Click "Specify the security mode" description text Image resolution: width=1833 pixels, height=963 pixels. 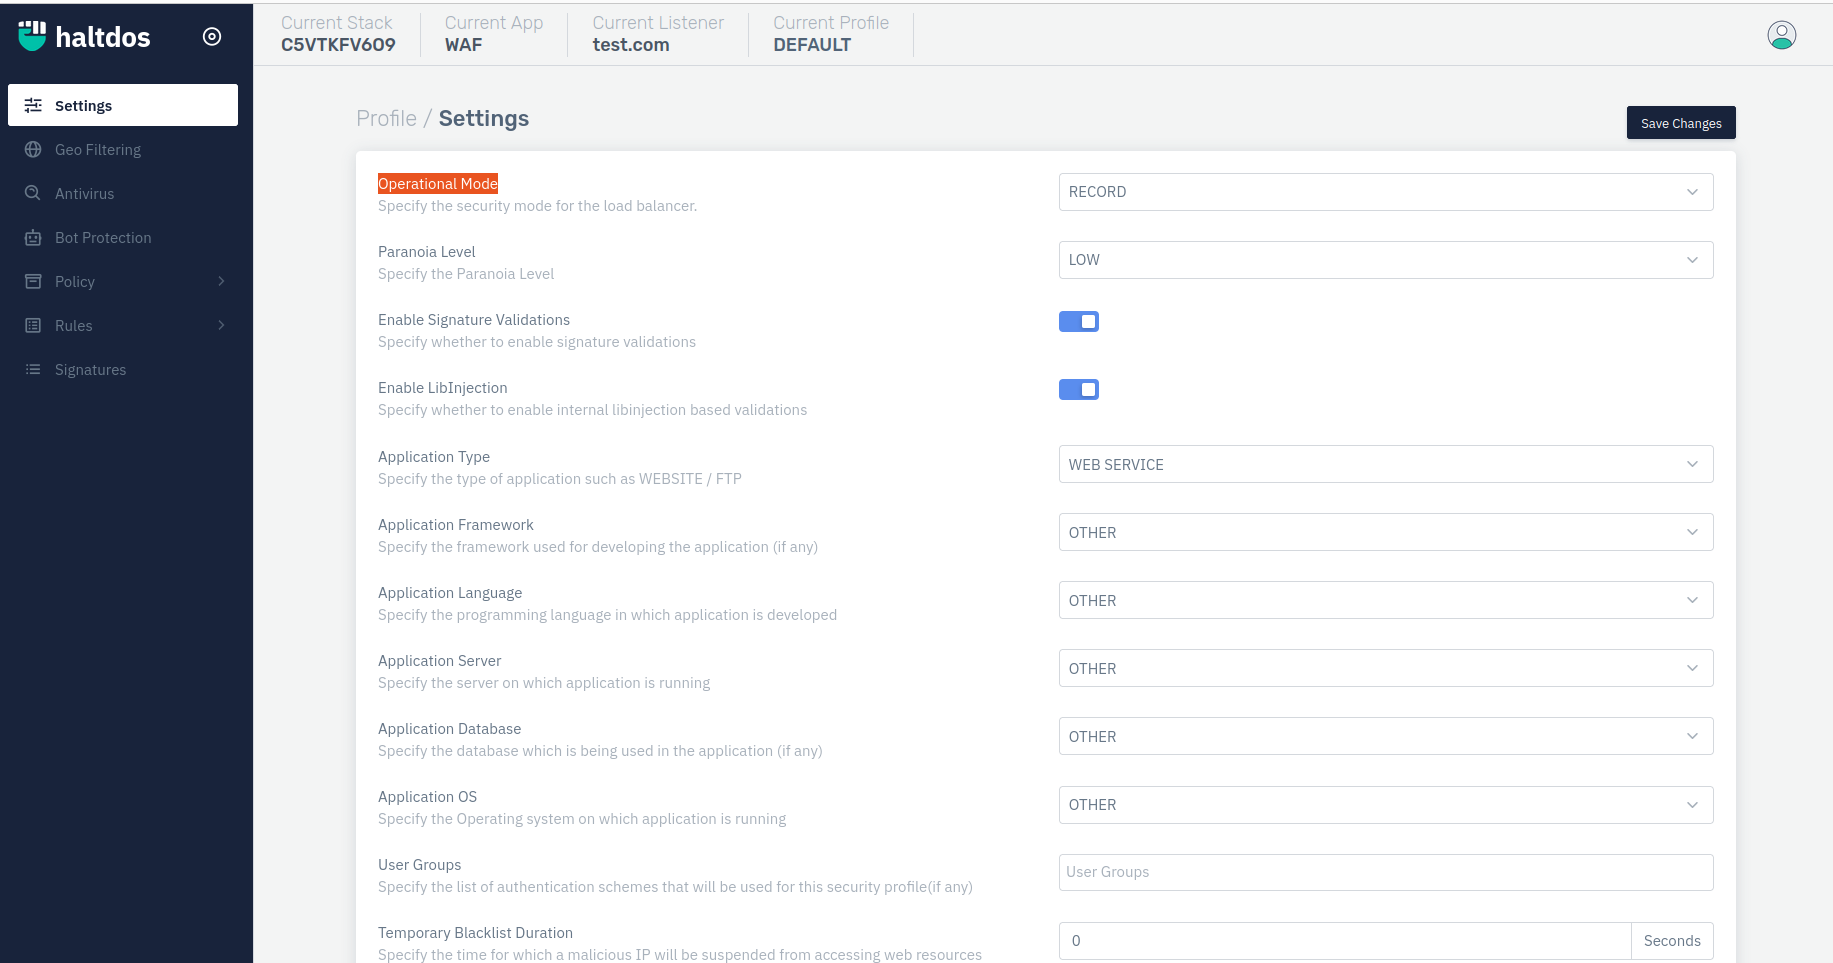(537, 206)
